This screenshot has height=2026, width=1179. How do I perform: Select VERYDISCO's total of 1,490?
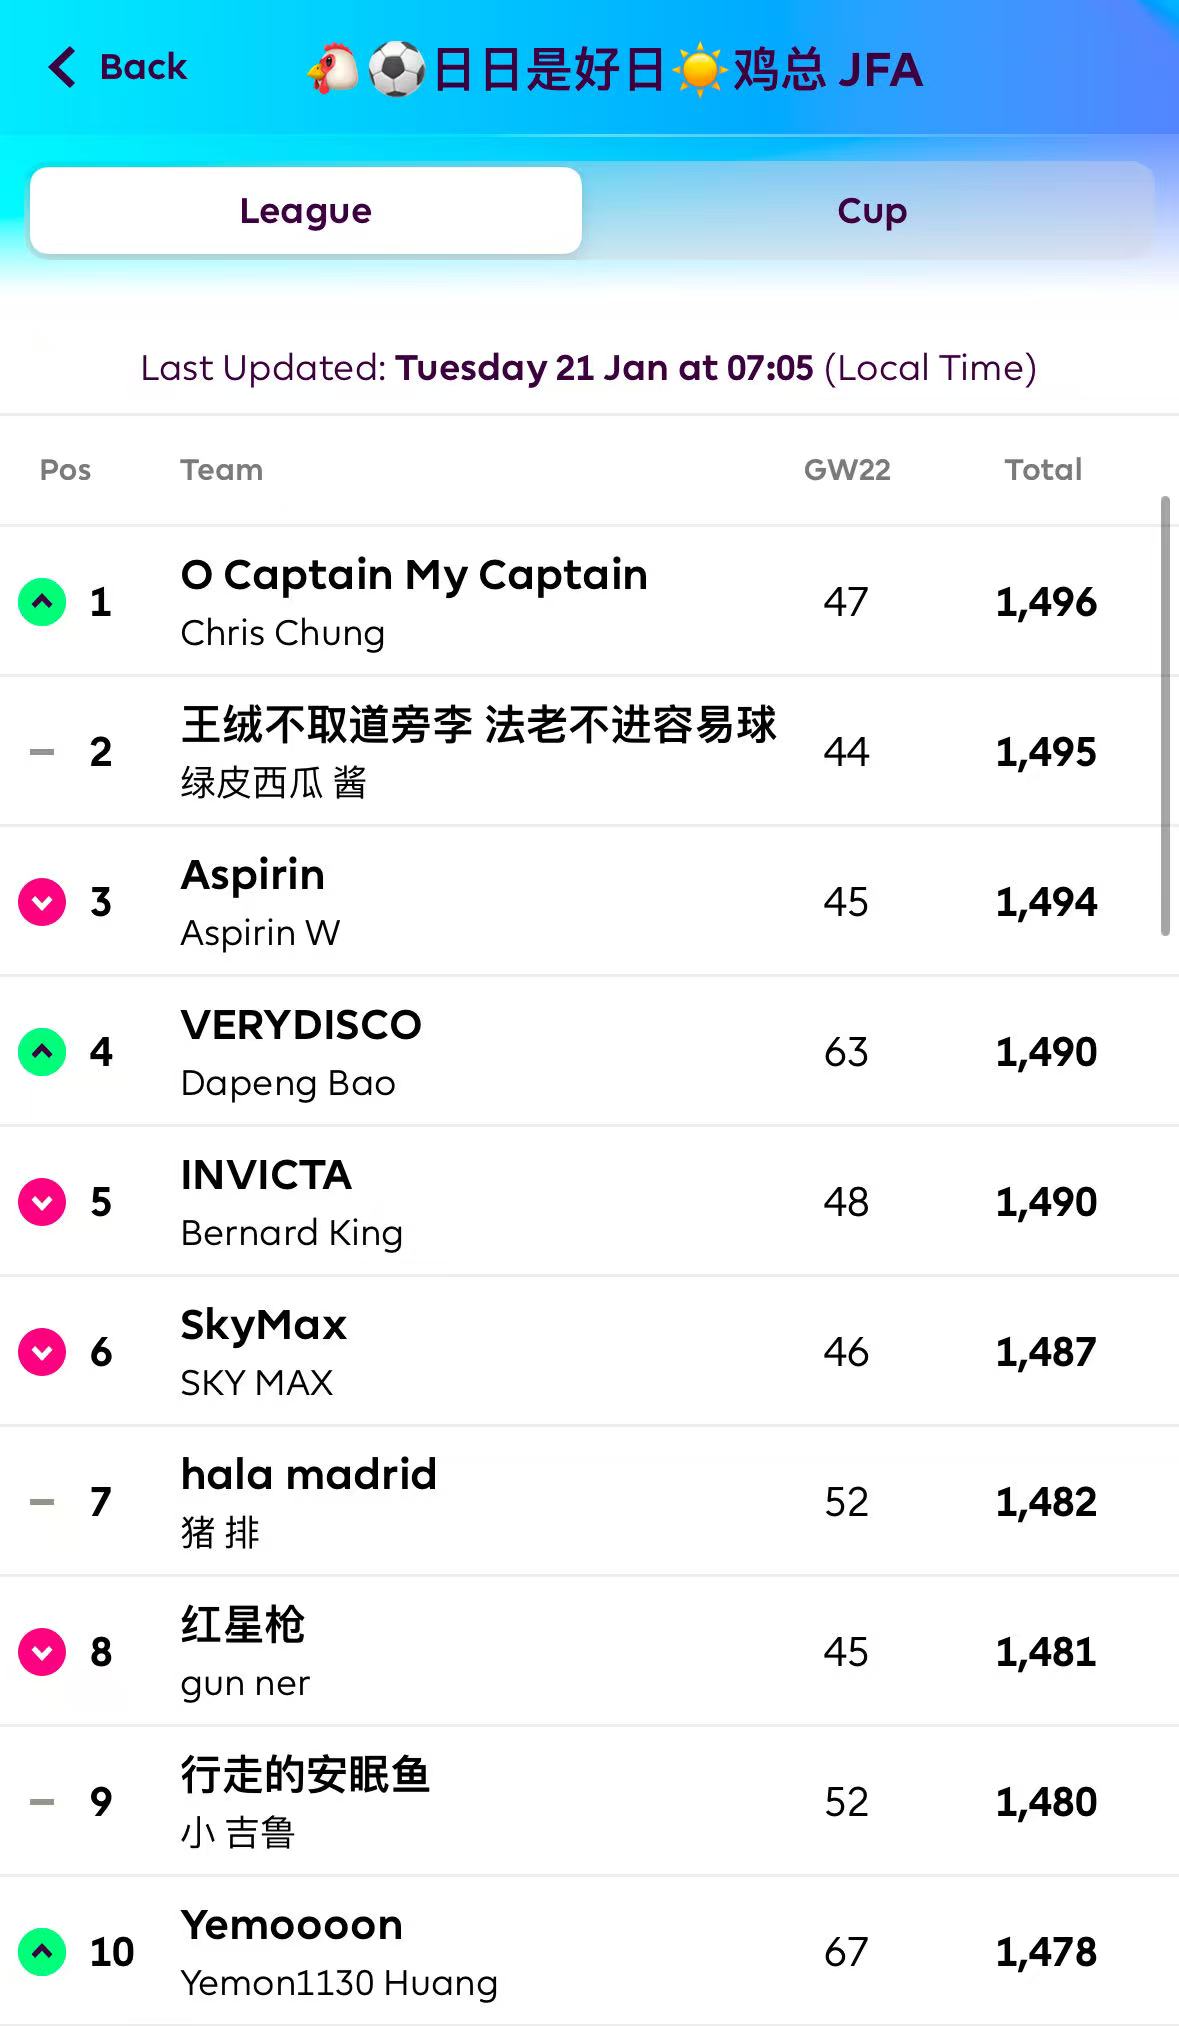coord(1046,1052)
